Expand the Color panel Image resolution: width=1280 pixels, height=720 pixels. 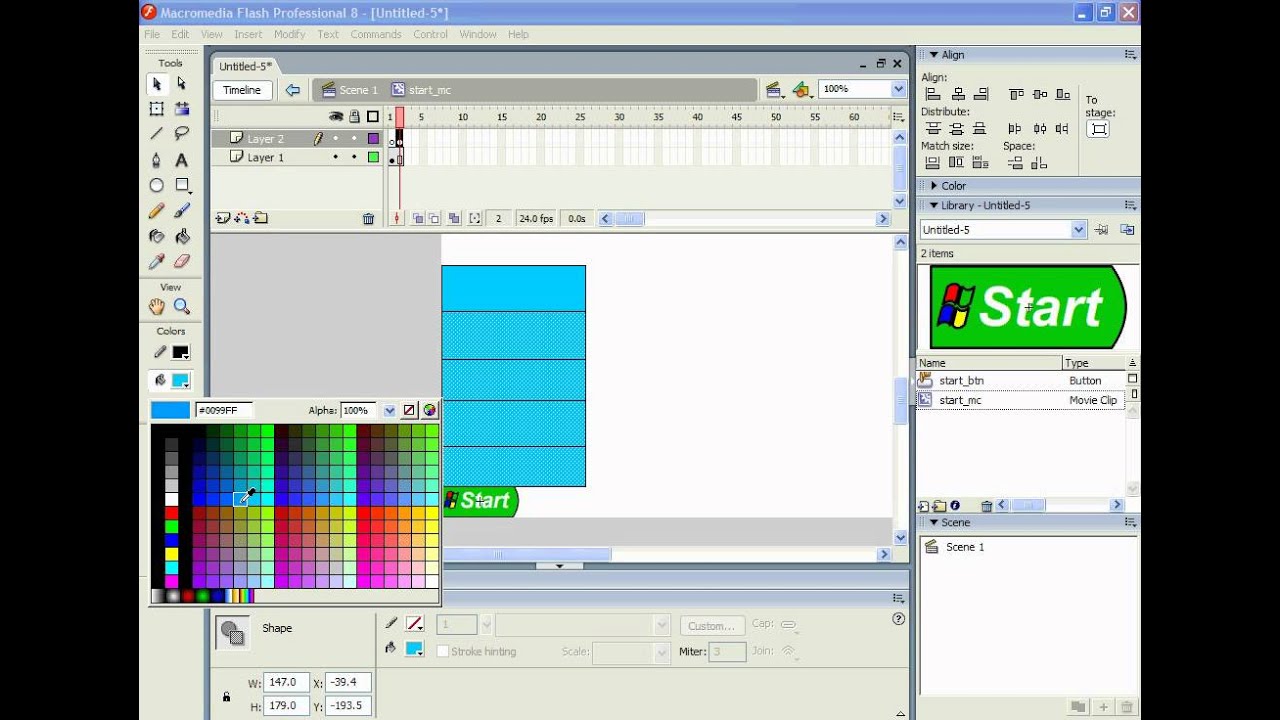click(934, 186)
